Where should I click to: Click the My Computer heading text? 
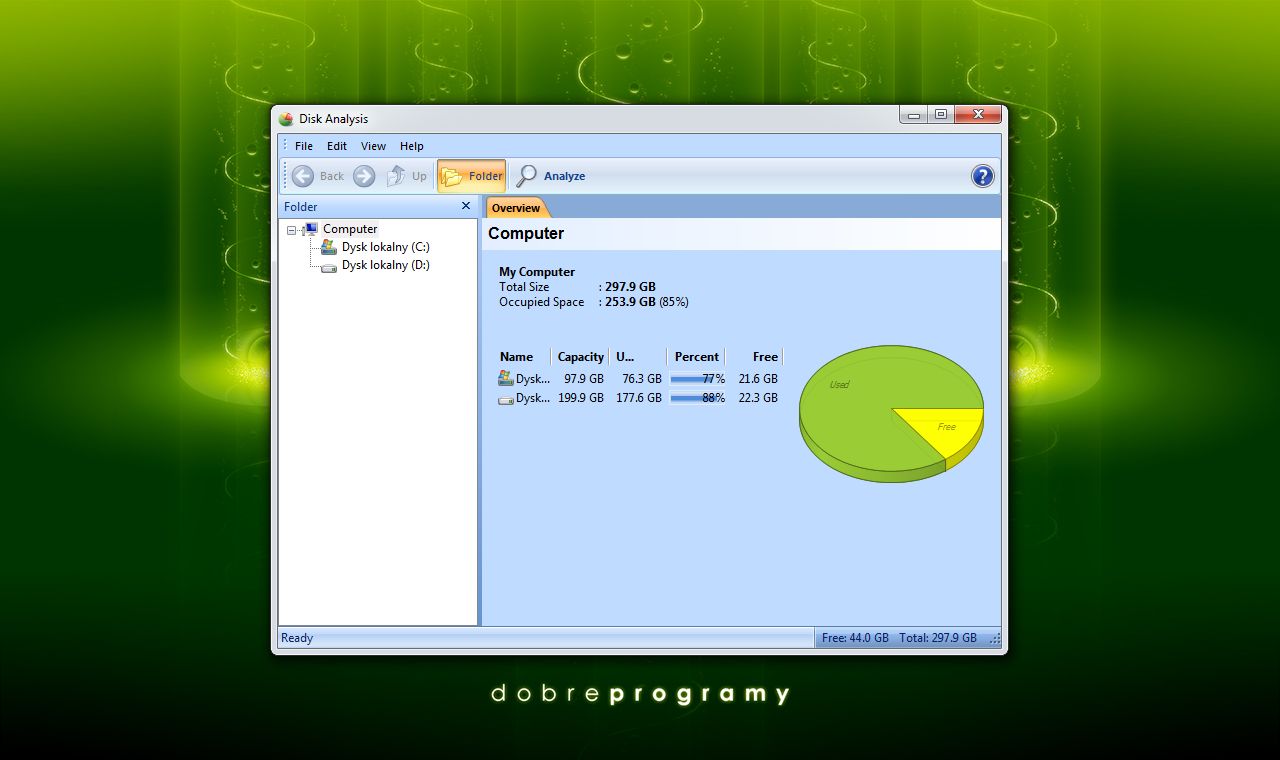[x=537, y=272]
